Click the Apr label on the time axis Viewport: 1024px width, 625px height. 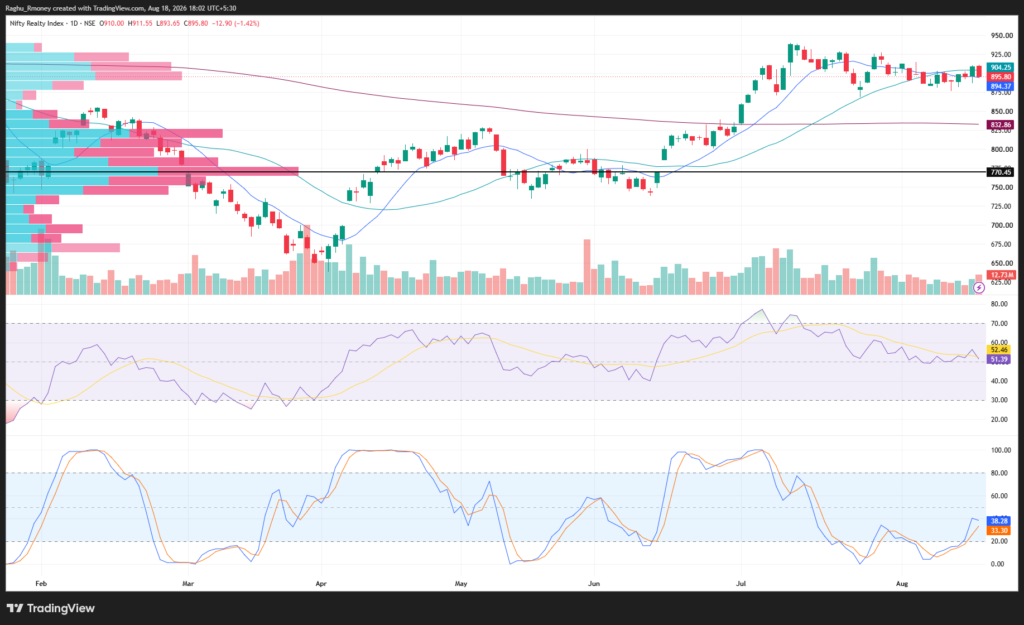pyautogui.click(x=321, y=584)
